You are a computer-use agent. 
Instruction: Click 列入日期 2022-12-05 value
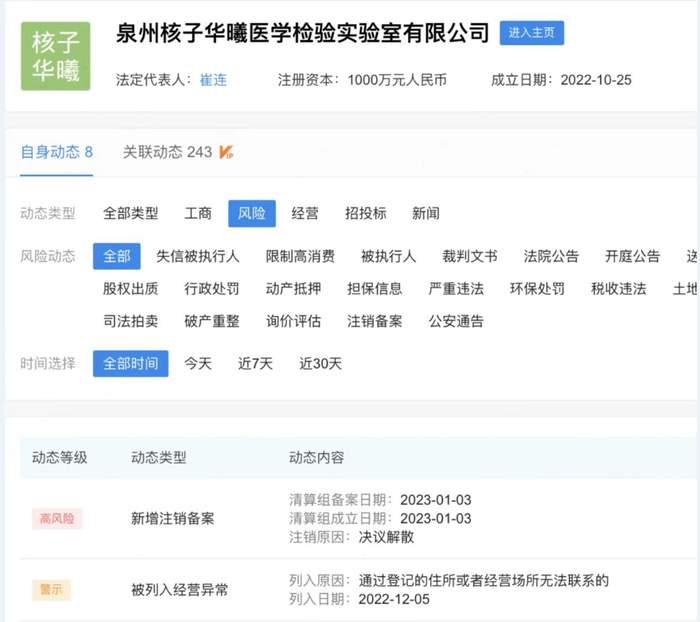coord(394,599)
